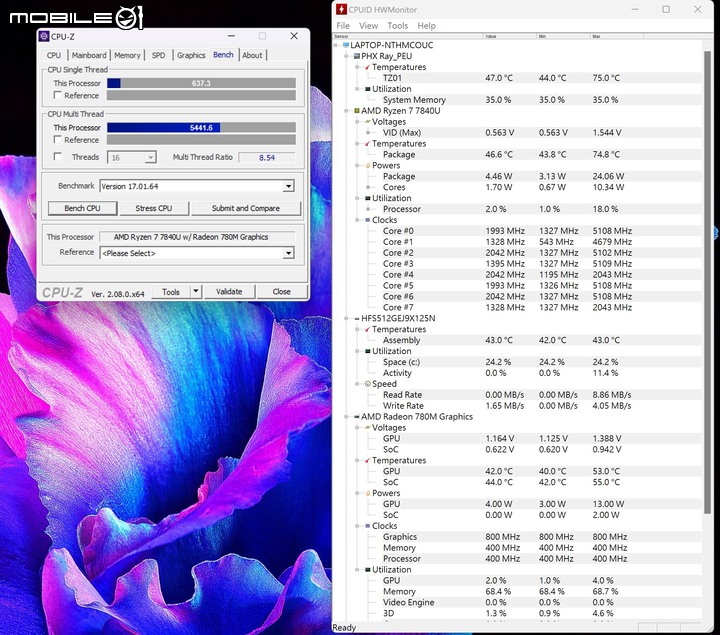Click the CPU Voltages lightning icon
720x635 pixels.
pos(368,122)
